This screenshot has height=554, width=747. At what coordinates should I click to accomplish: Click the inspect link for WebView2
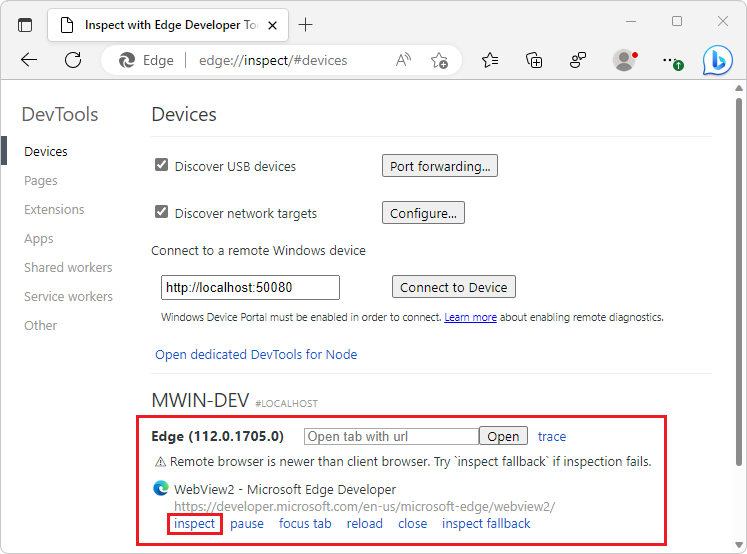click(194, 524)
